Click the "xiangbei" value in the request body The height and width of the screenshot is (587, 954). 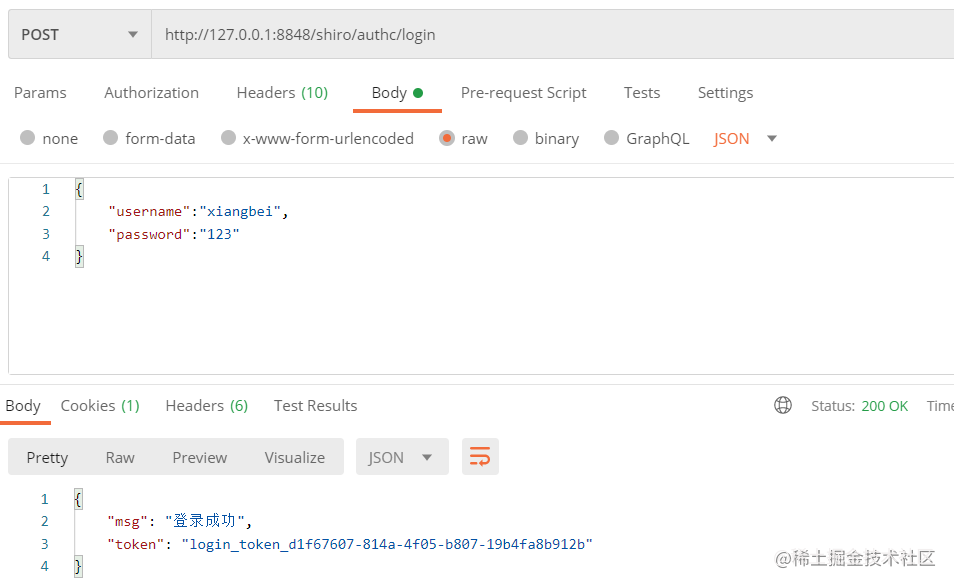240,212
